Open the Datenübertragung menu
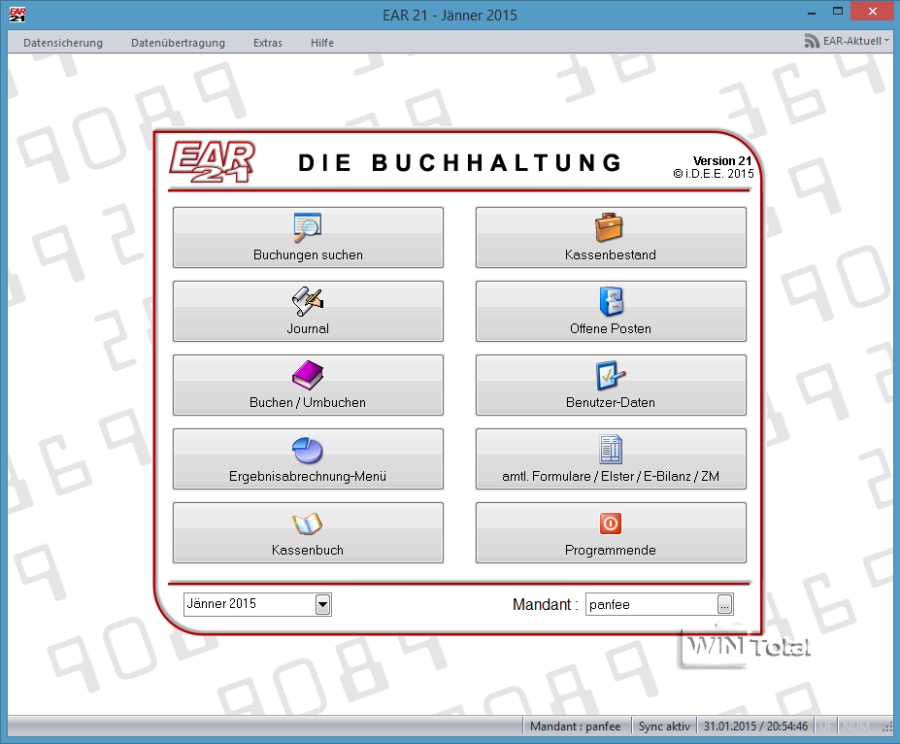 pos(178,42)
